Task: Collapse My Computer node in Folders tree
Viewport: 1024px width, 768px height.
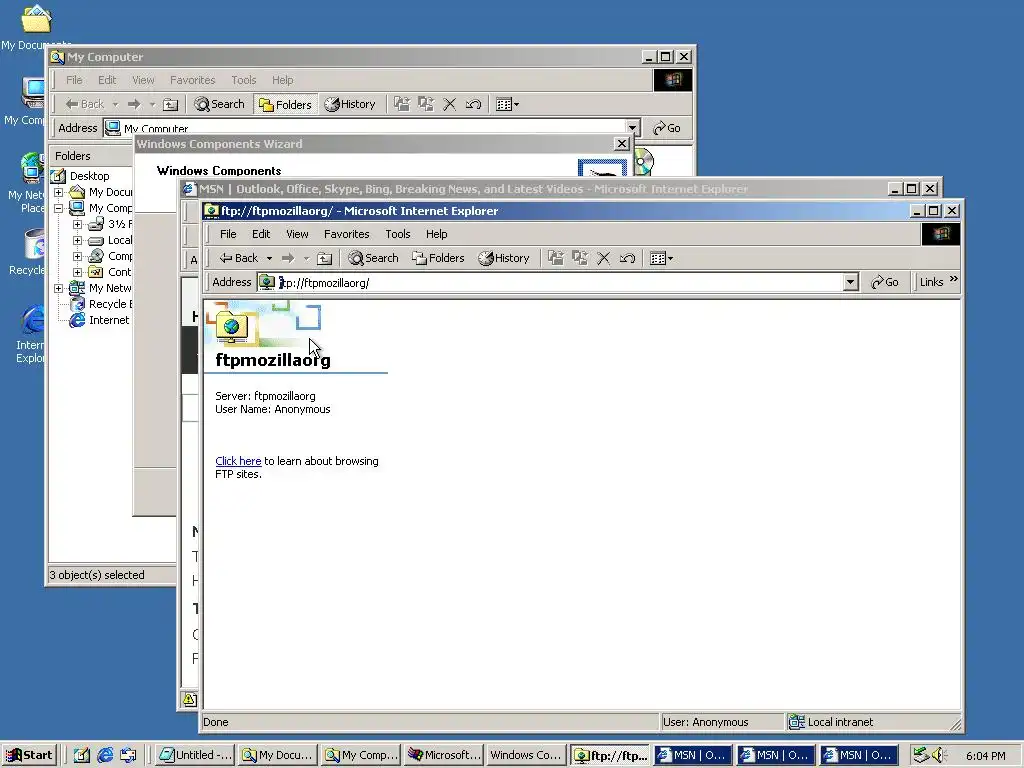Action: (x=58, y=208)
